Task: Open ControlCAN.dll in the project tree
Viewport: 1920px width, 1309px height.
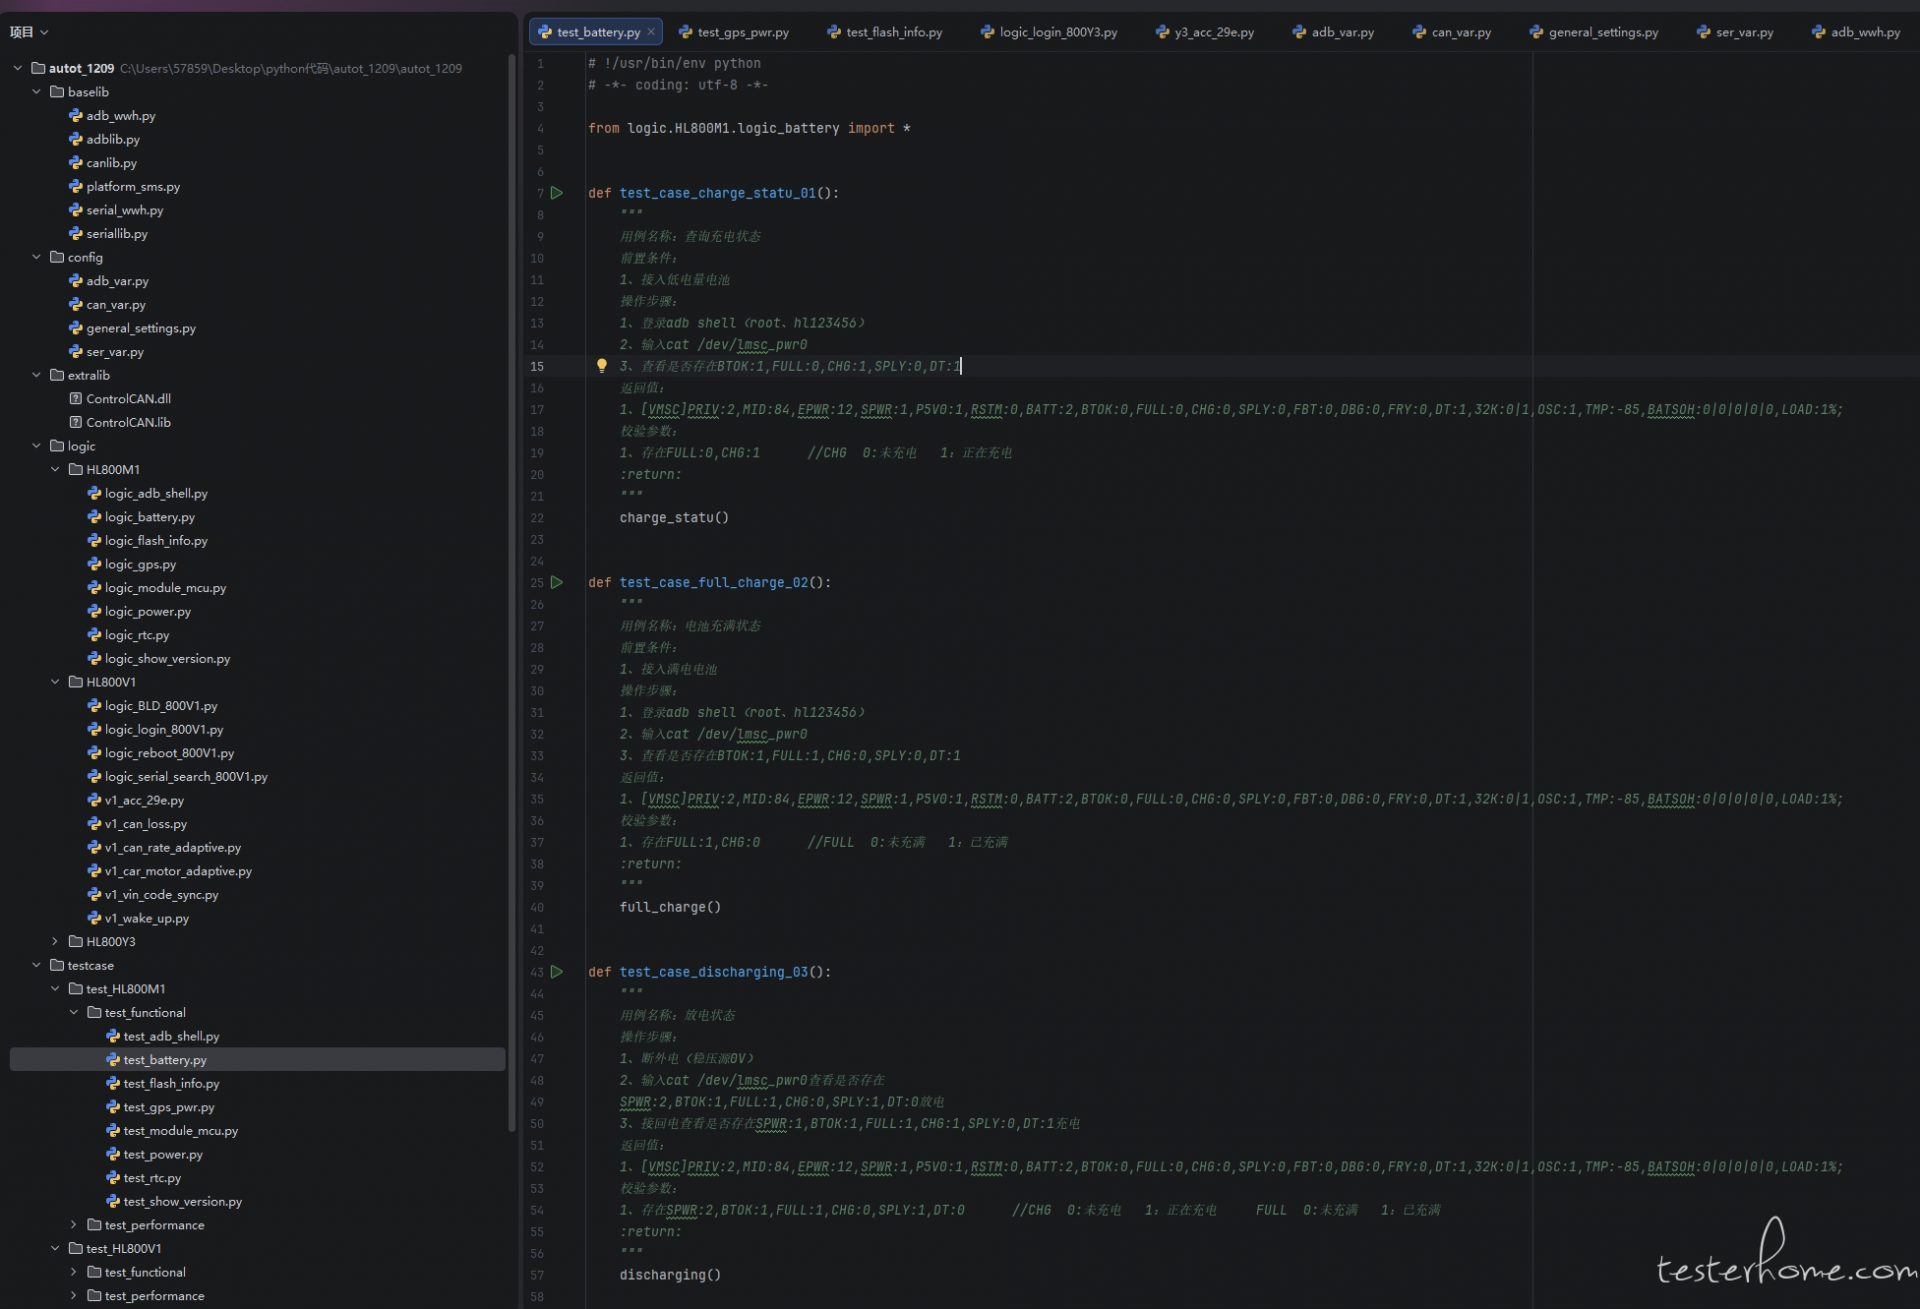Action: pyautogui.click(x=128, y=399)
